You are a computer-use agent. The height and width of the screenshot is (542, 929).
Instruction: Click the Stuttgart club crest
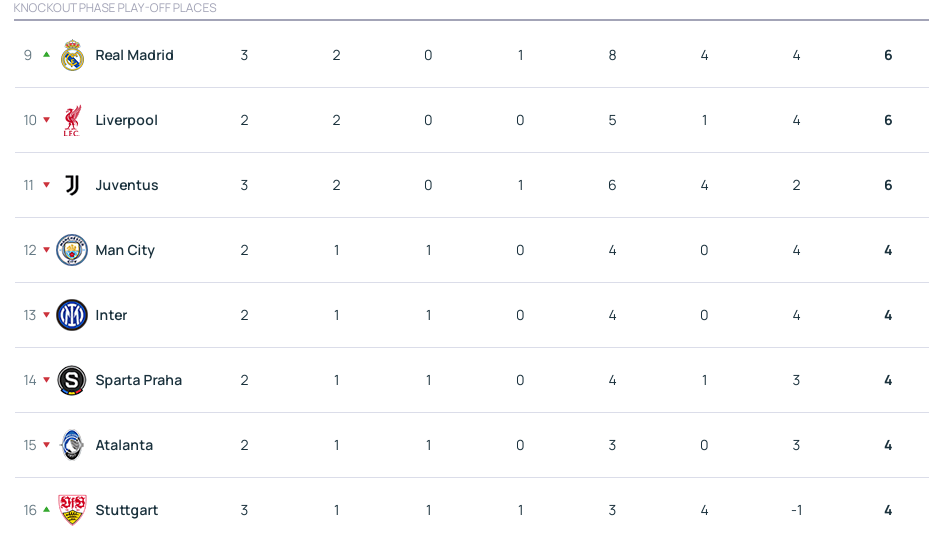tap(72, 510)
